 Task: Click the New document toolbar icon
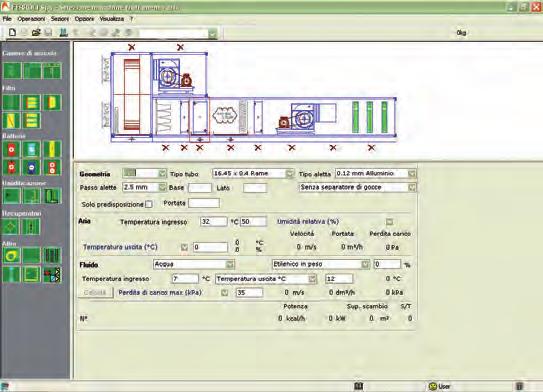click(x=12, y=32)
